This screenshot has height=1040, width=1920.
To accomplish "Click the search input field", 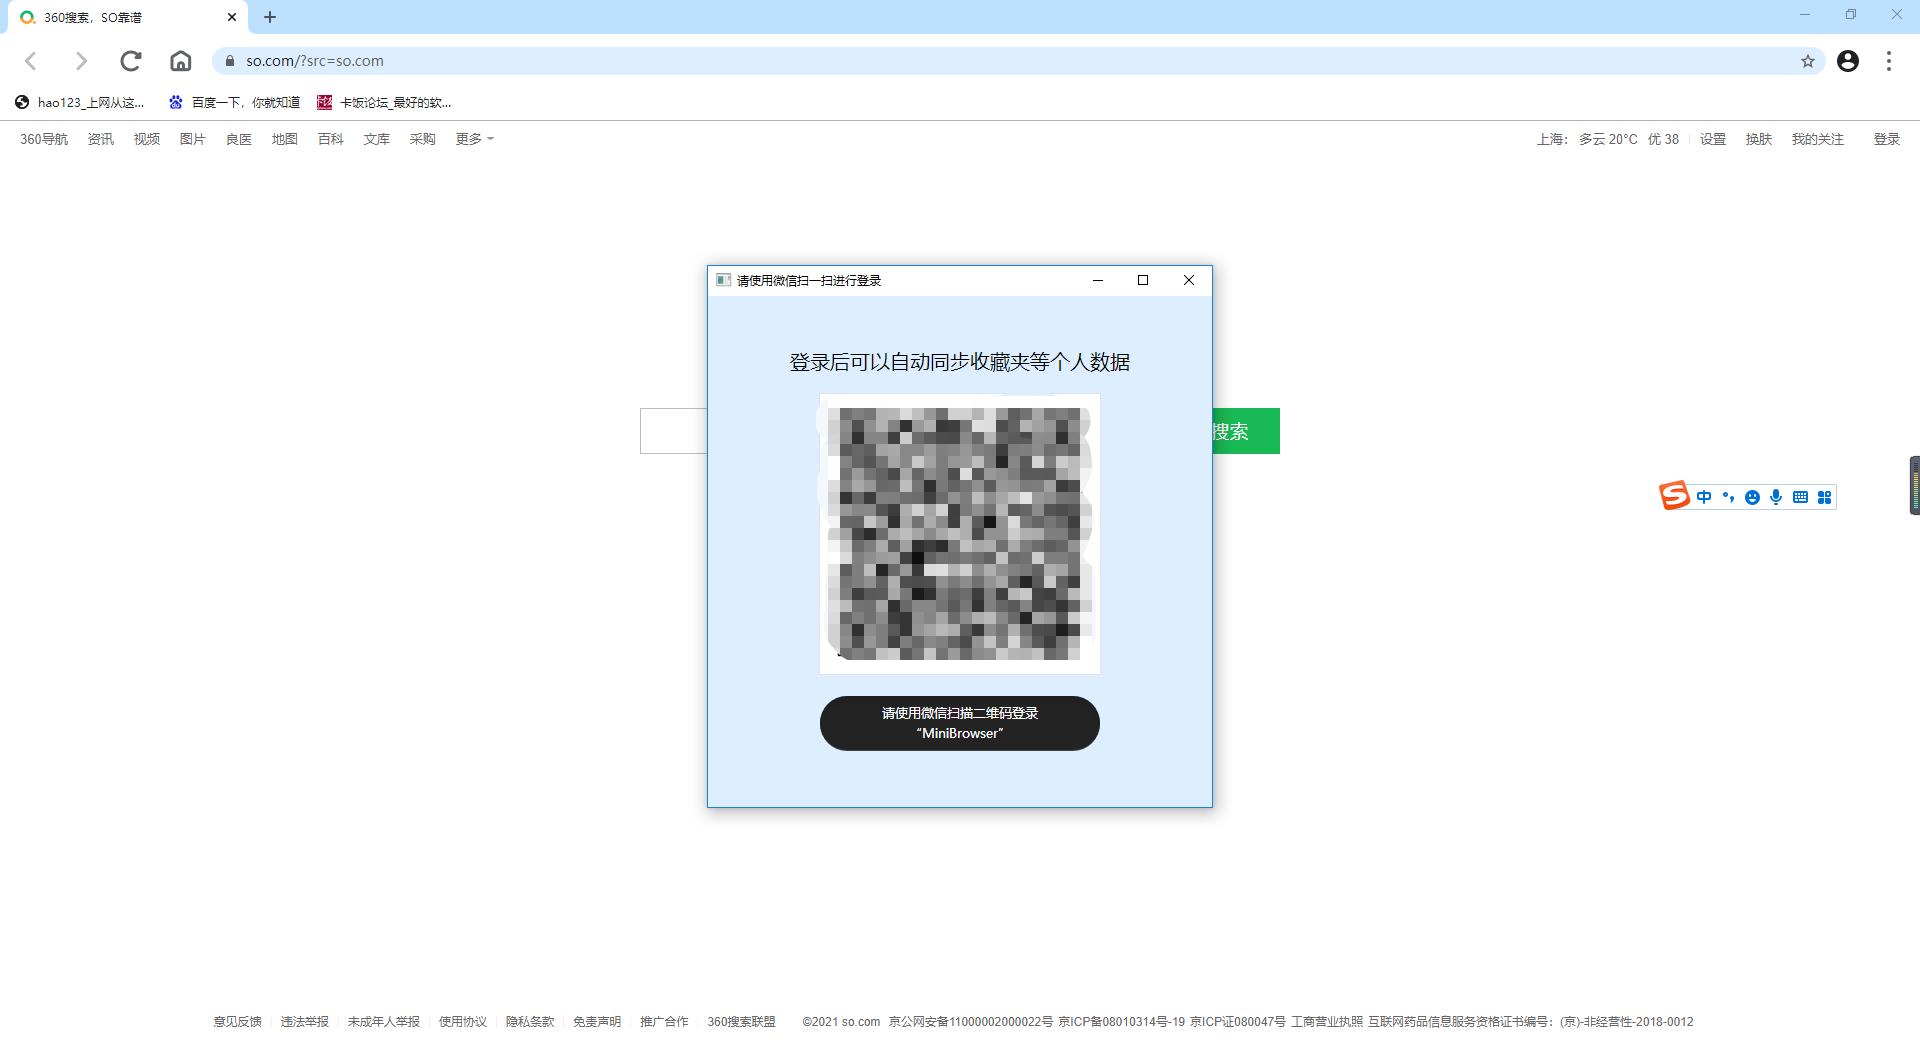I will point(673,431).
